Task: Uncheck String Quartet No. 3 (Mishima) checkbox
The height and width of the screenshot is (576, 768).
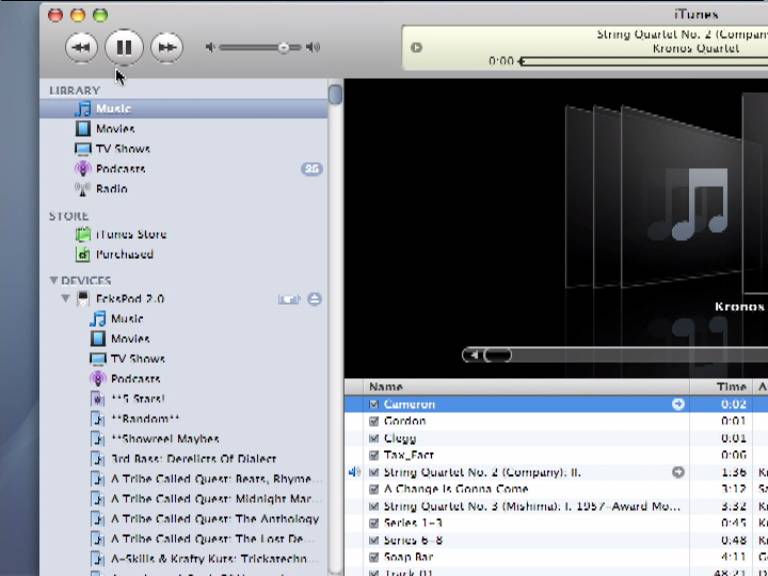Action: click(374, 506)
